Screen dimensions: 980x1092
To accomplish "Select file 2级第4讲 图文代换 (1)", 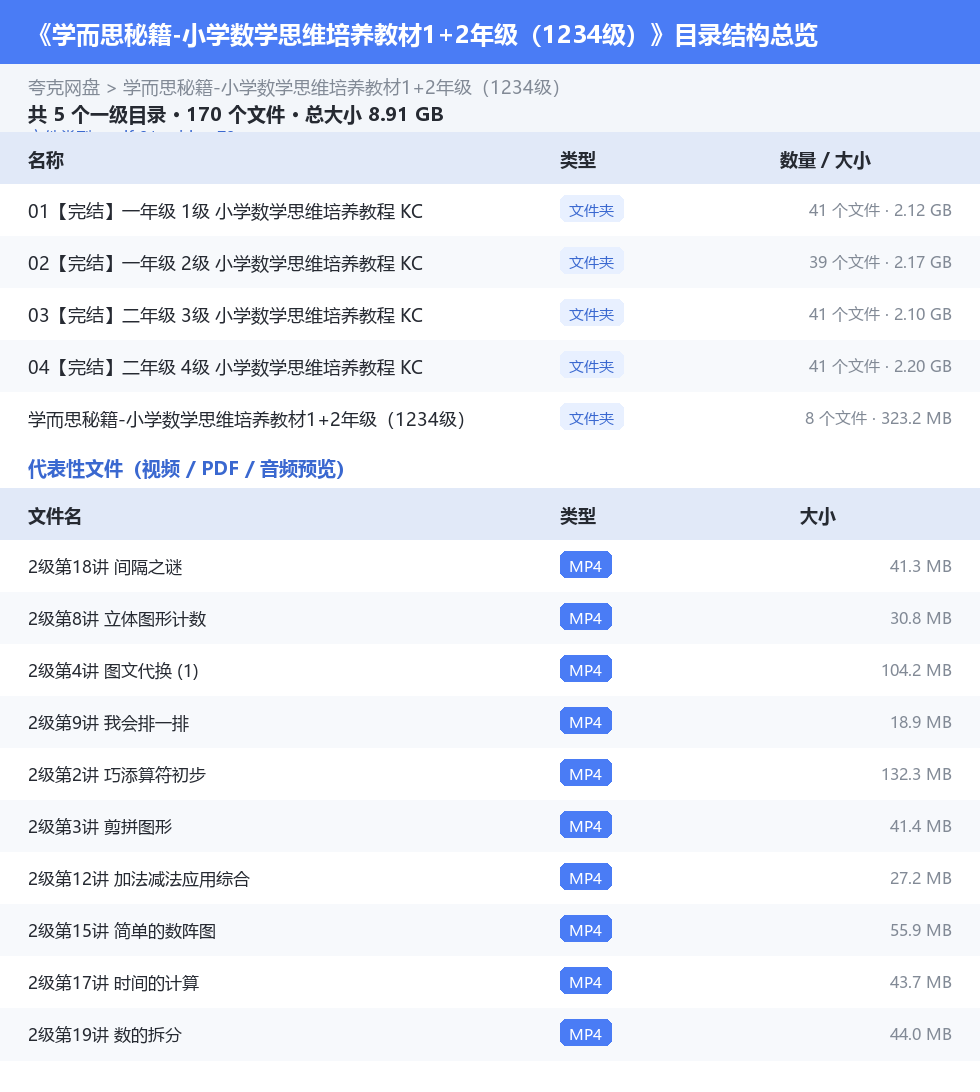I will [114, 671].
